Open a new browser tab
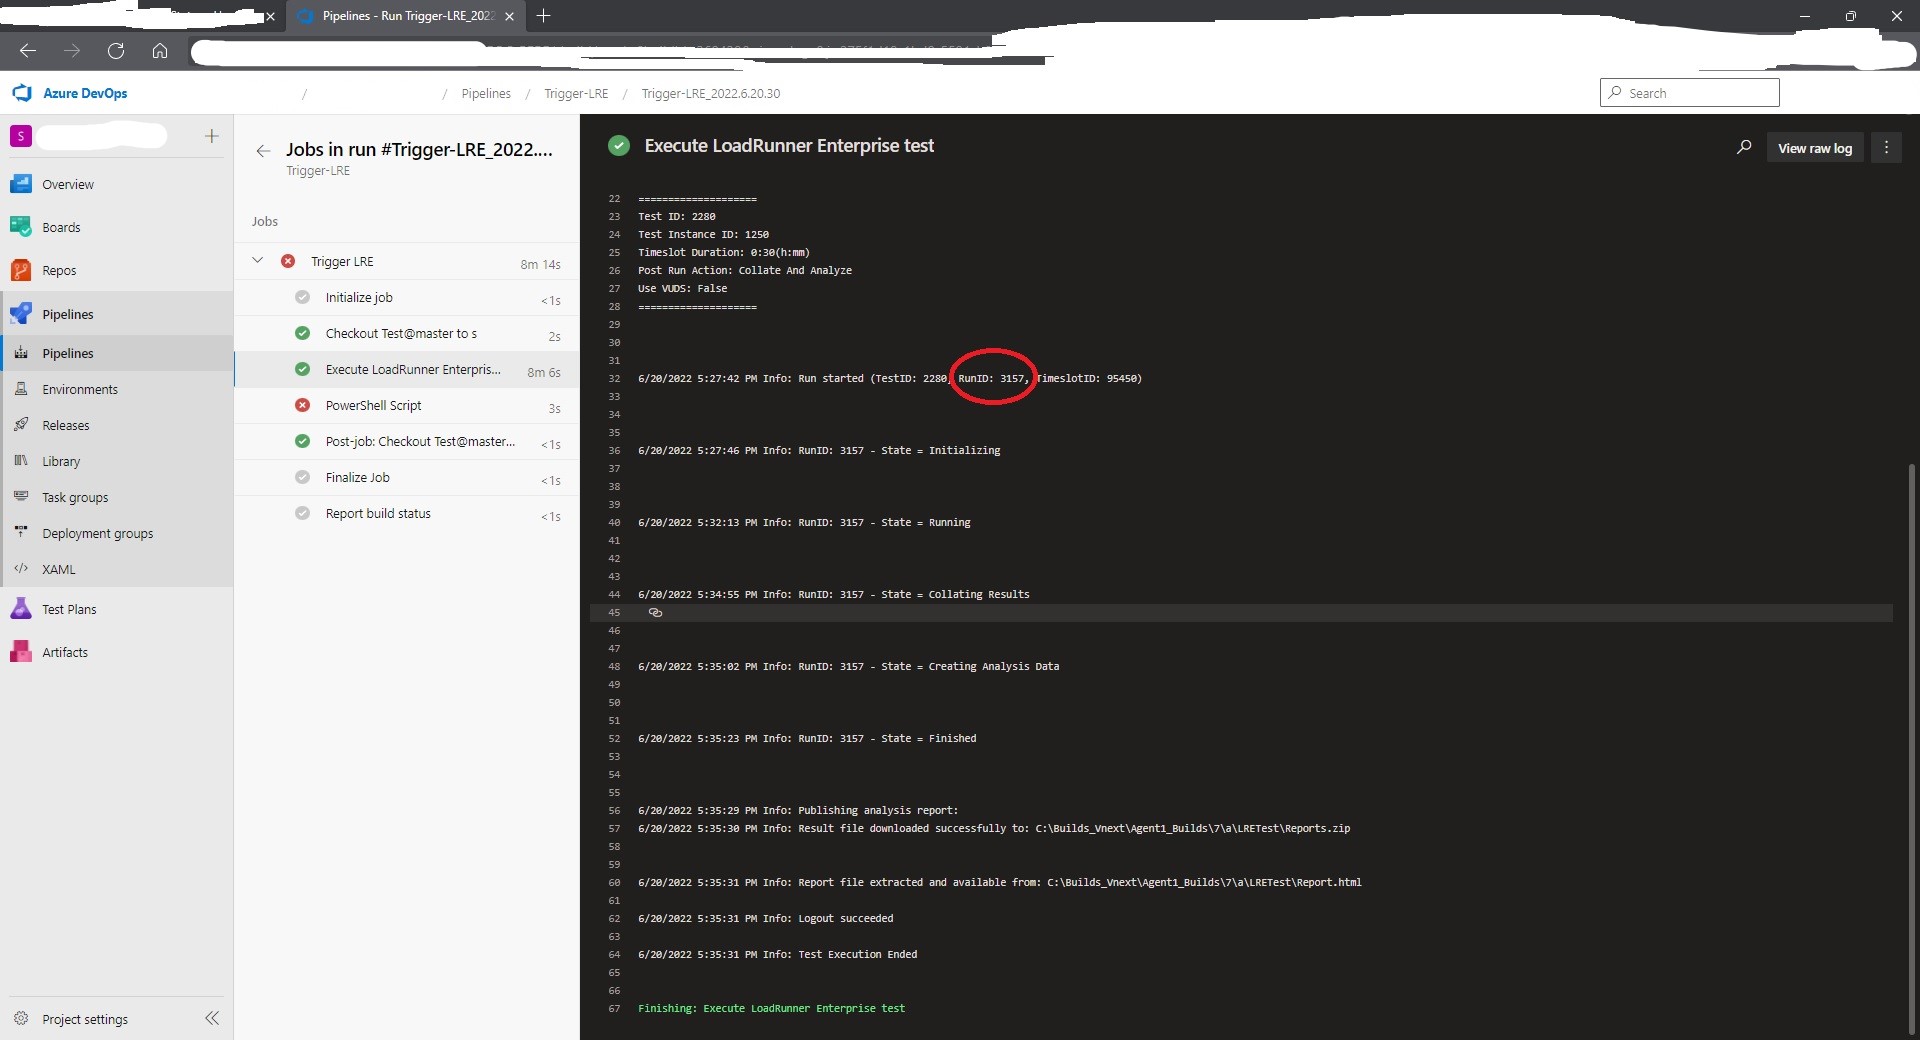 coord(543,16)
